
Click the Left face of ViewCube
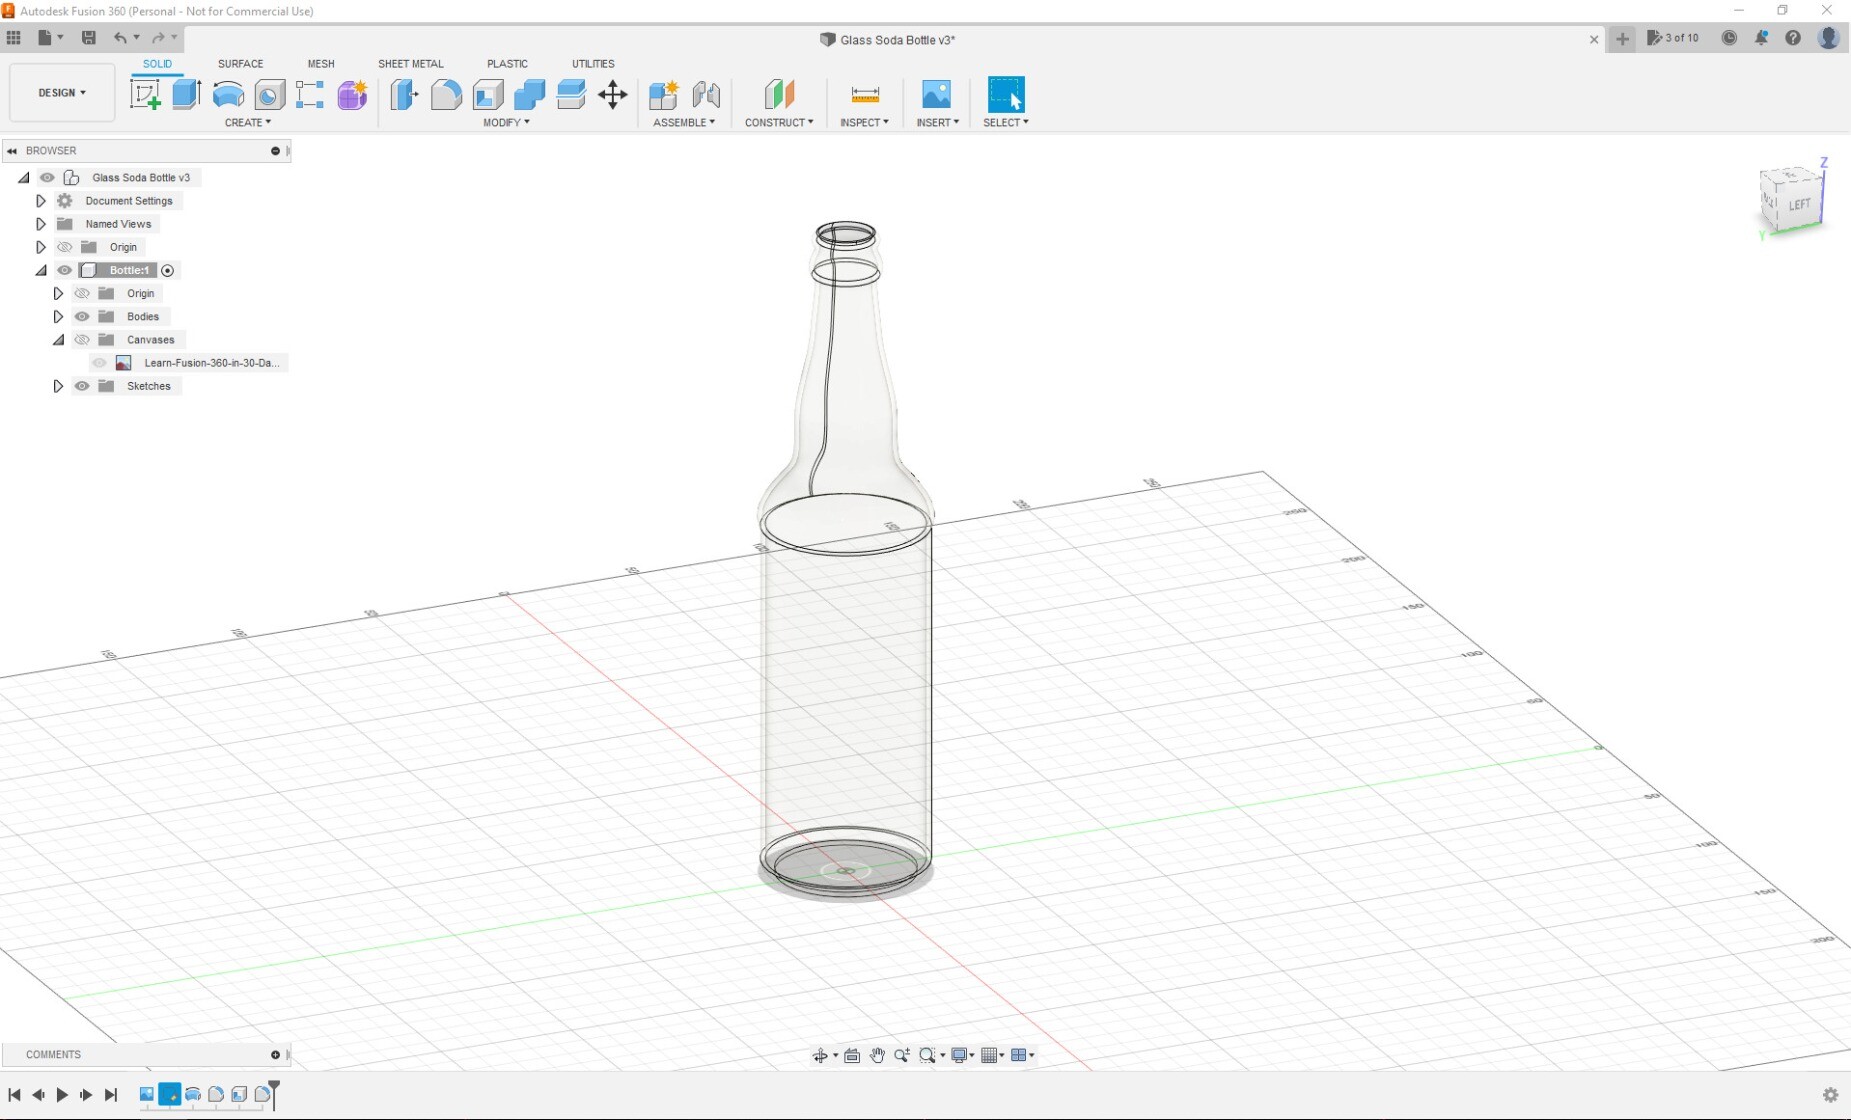pyautogui.click(x=1799, y=205)
